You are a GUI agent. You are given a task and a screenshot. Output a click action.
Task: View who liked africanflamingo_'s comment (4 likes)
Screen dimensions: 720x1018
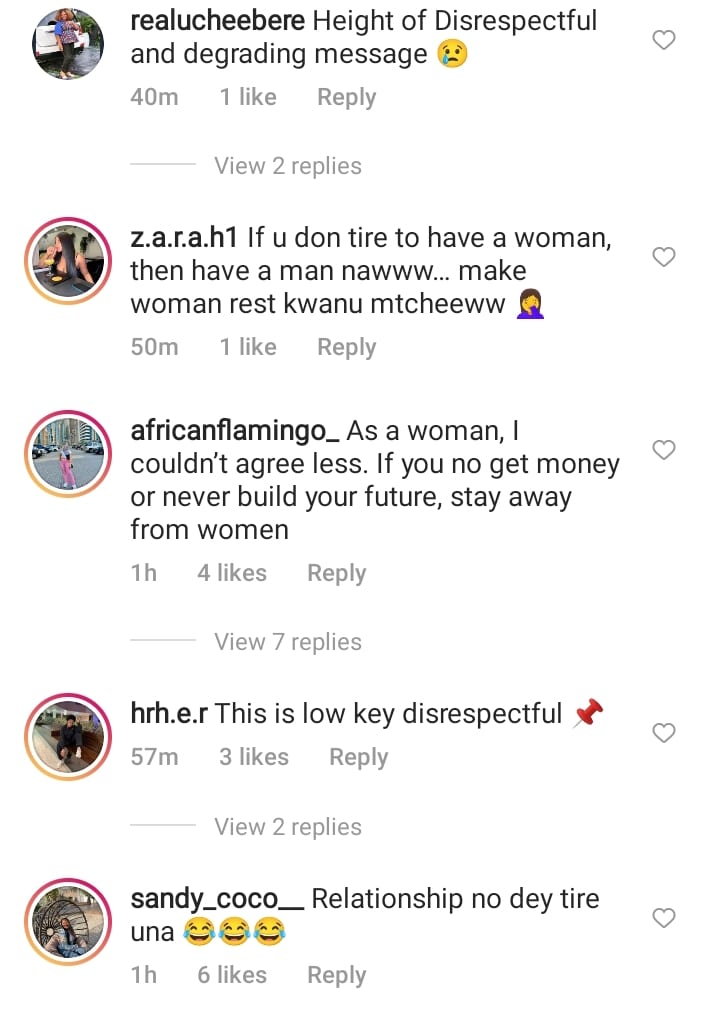tap(232, 573)
